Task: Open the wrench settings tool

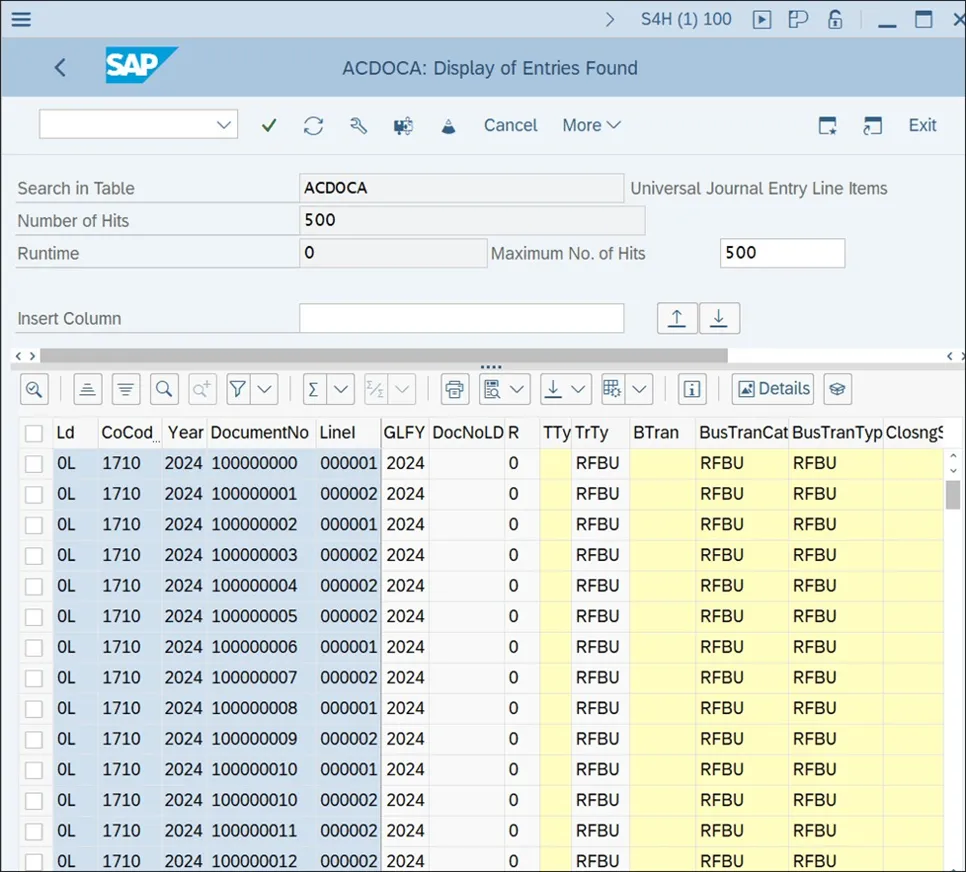Action: click(358, 126)
